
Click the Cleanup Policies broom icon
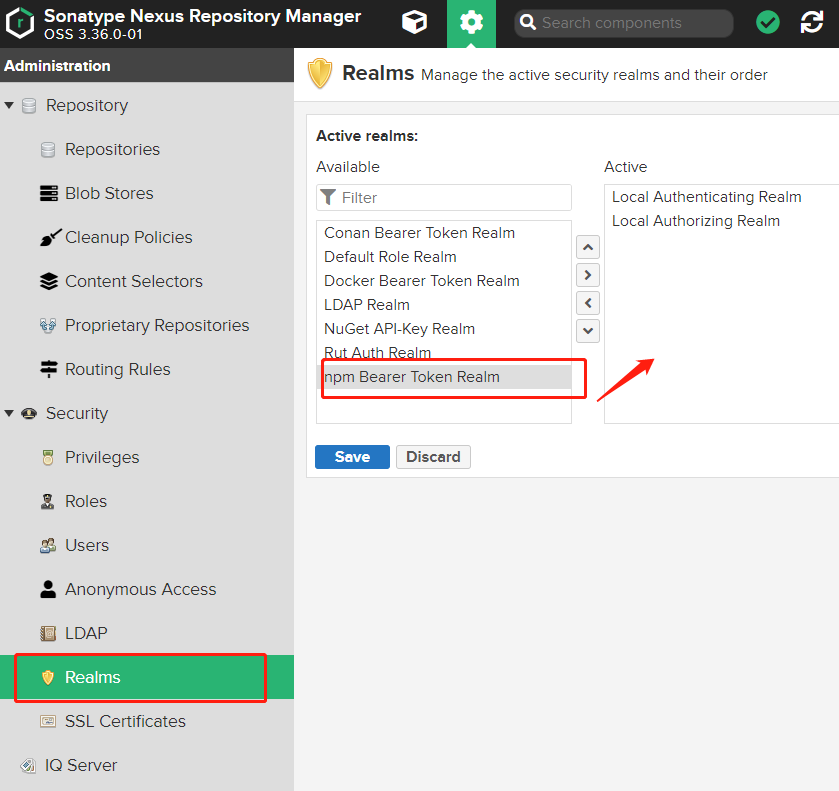coord(50,237)
